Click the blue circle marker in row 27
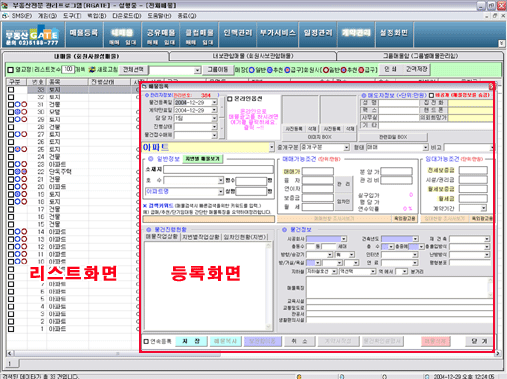This screenshot has width=507, height=379. pos(17,134)
